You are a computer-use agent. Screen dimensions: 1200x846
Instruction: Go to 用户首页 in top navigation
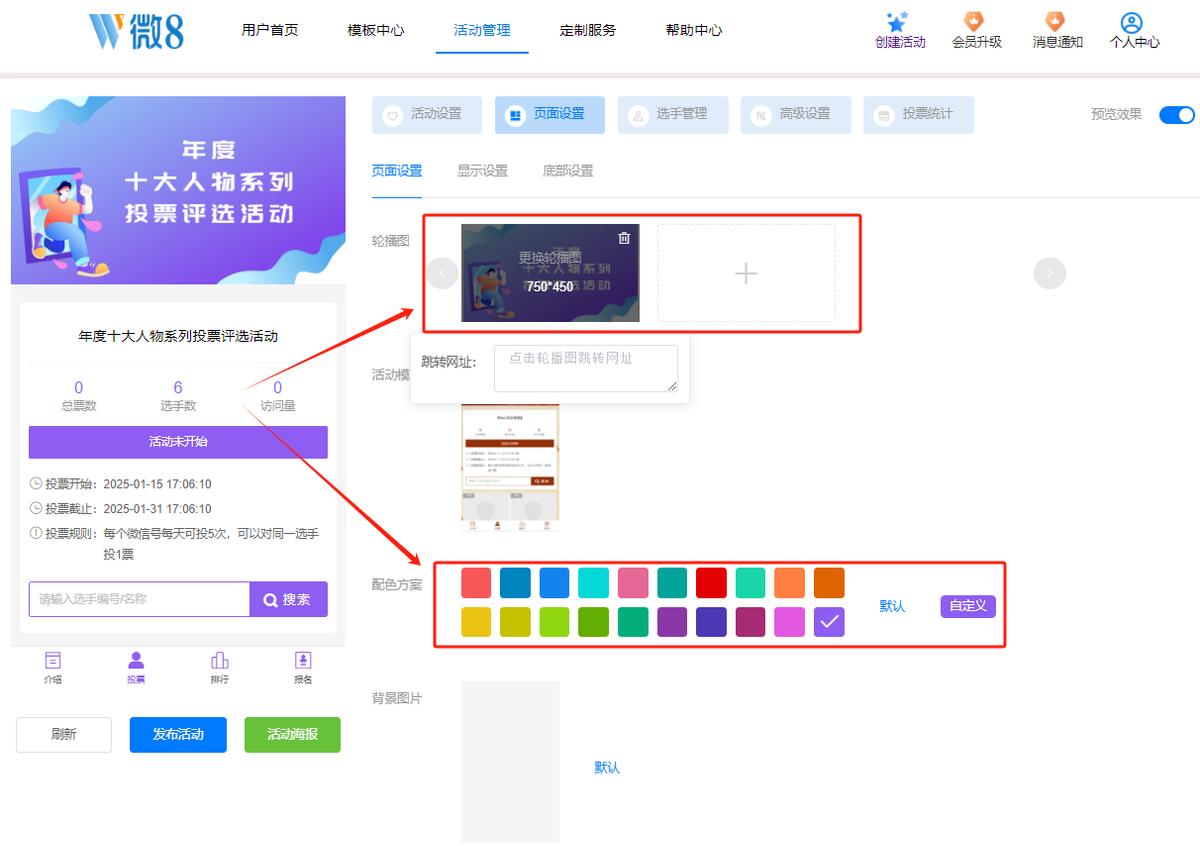coord(270,30)
